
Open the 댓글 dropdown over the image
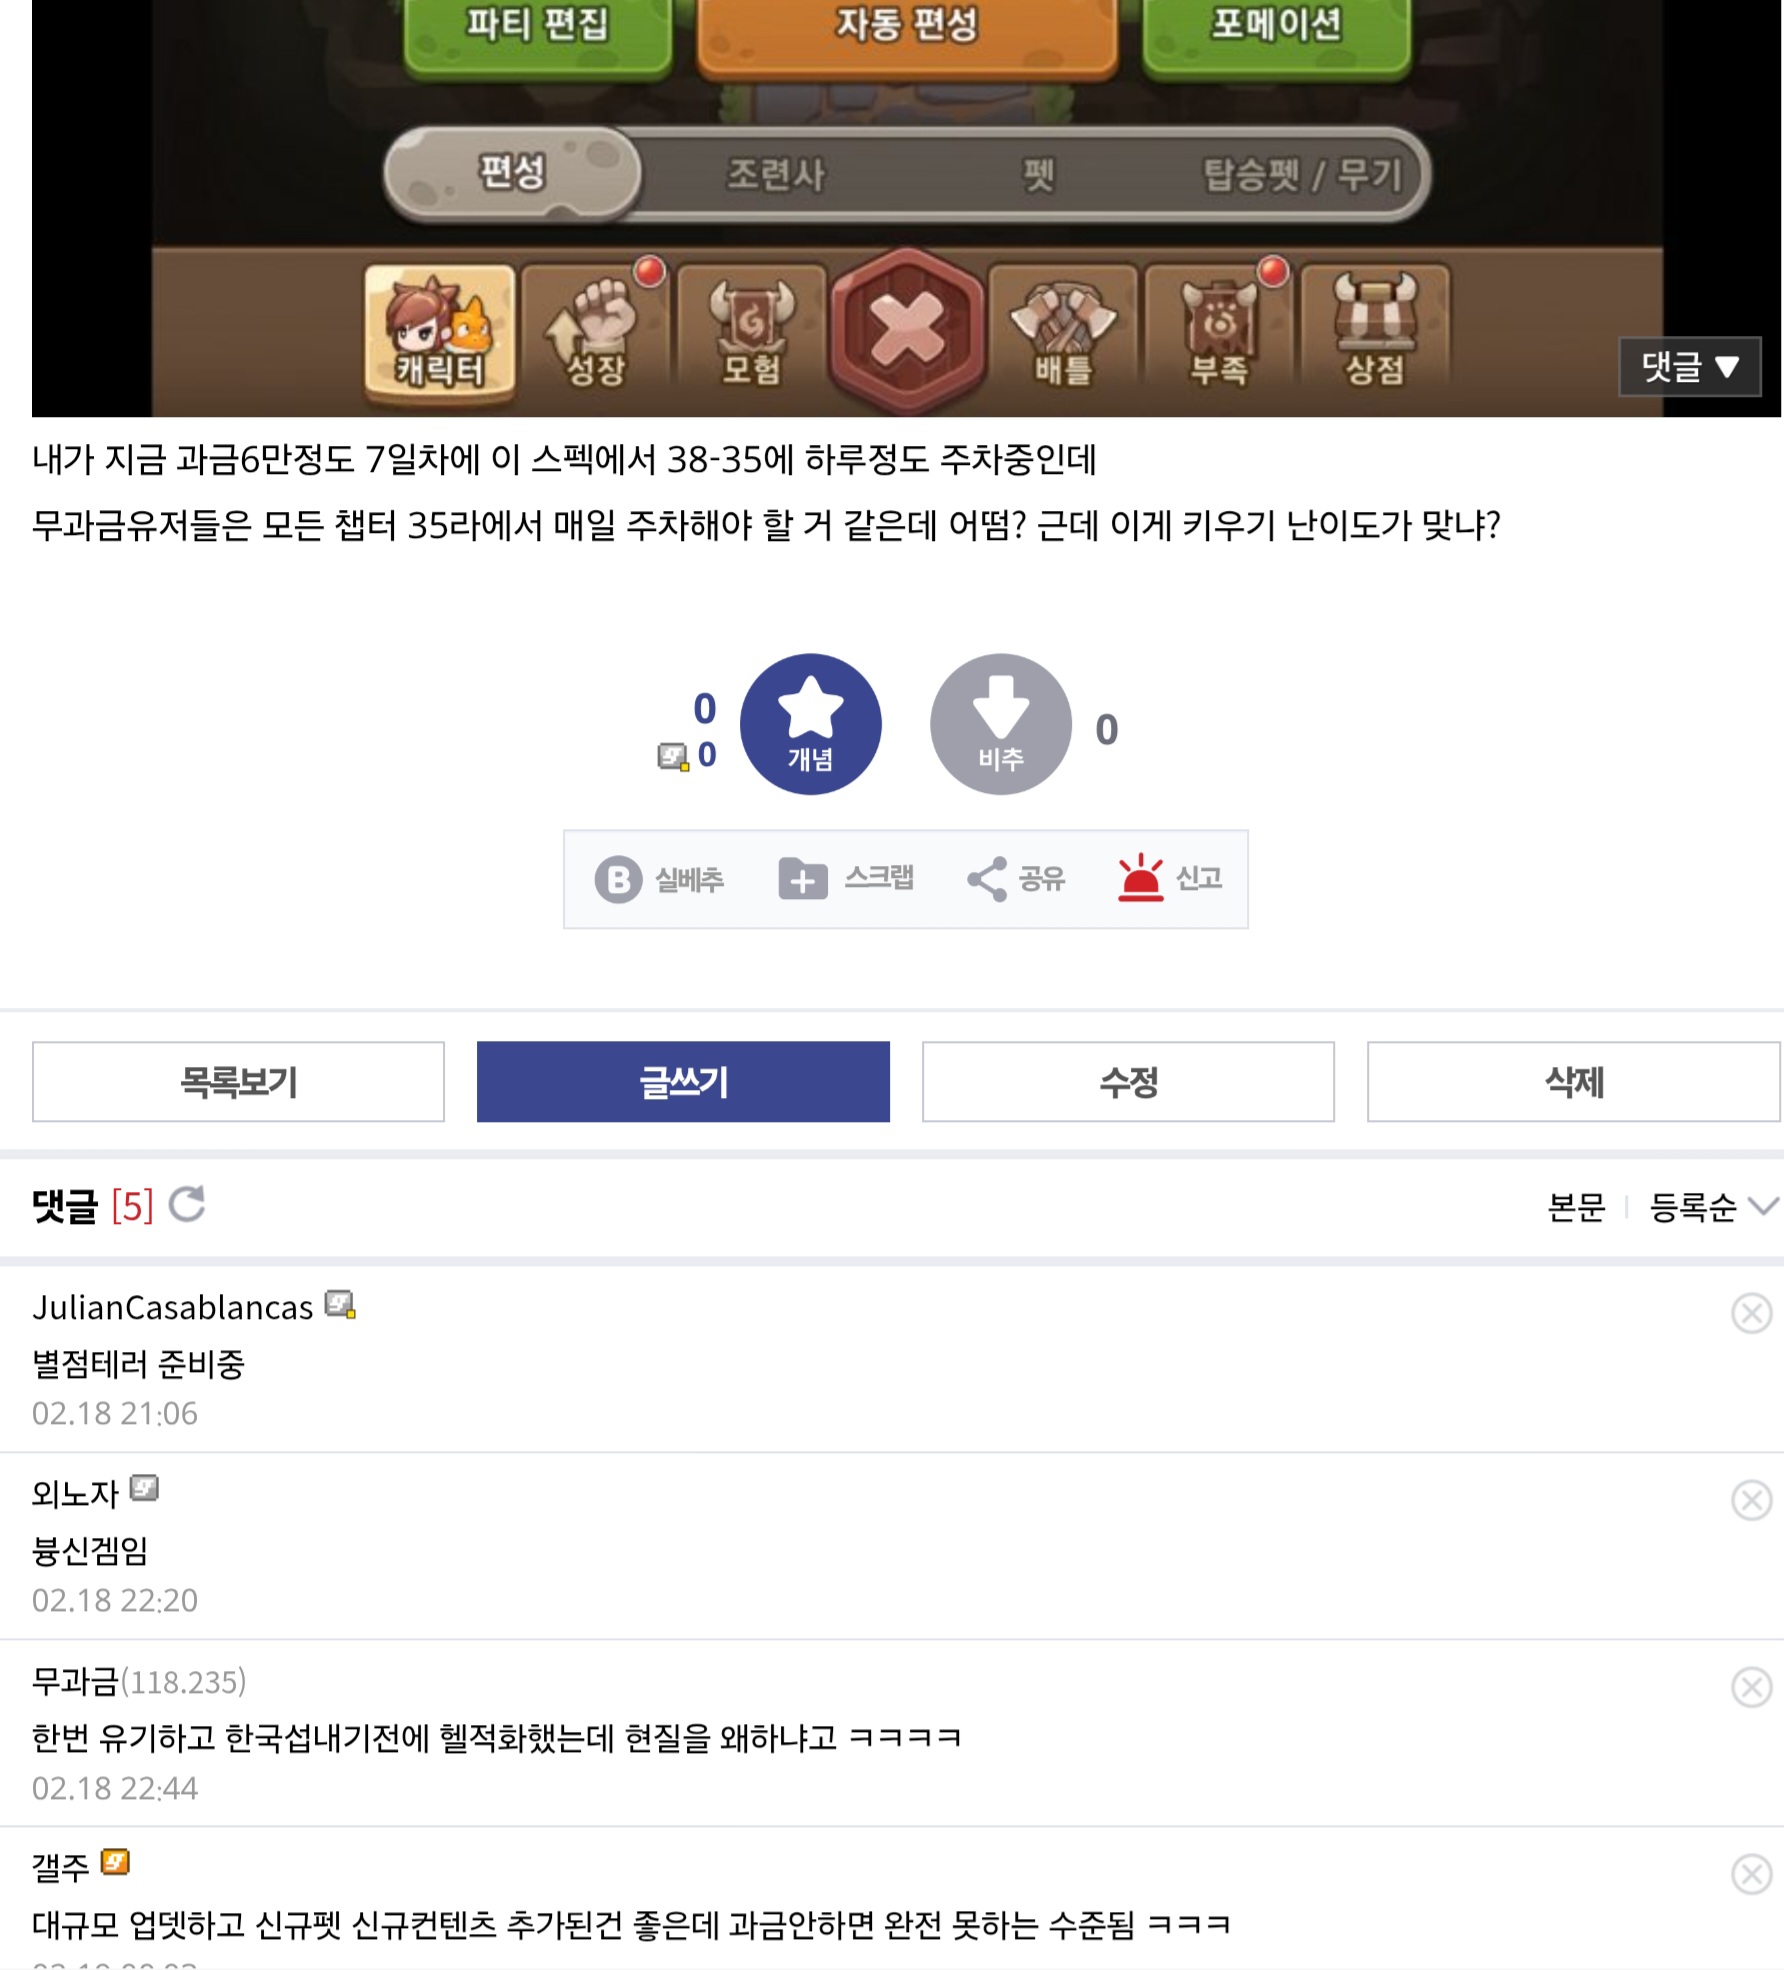1690,367
